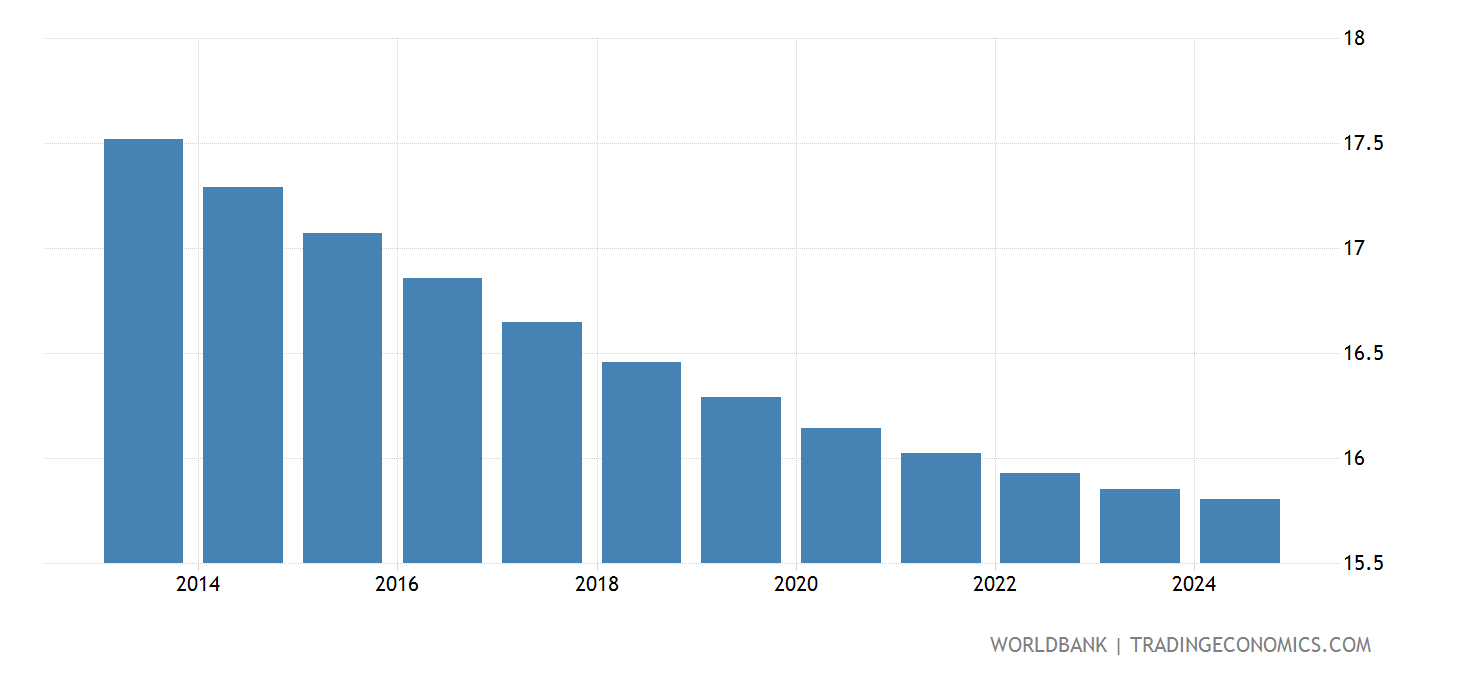Click the 2016 axis label
This screenshot has width=1460, height=680.
(x=397, y=584)
